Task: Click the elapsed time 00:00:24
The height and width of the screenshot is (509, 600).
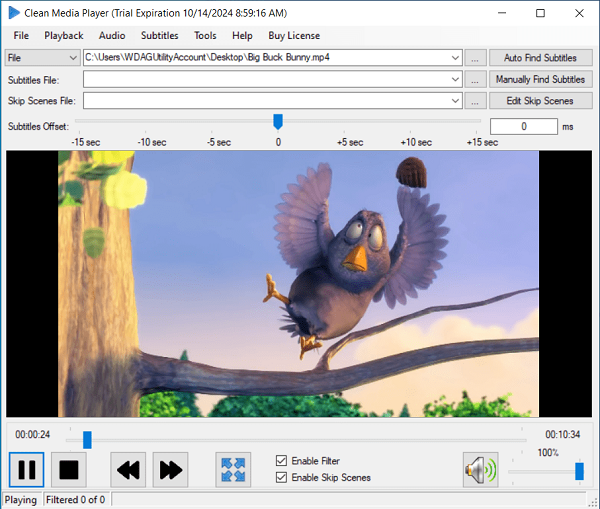Action: point(33,434)
